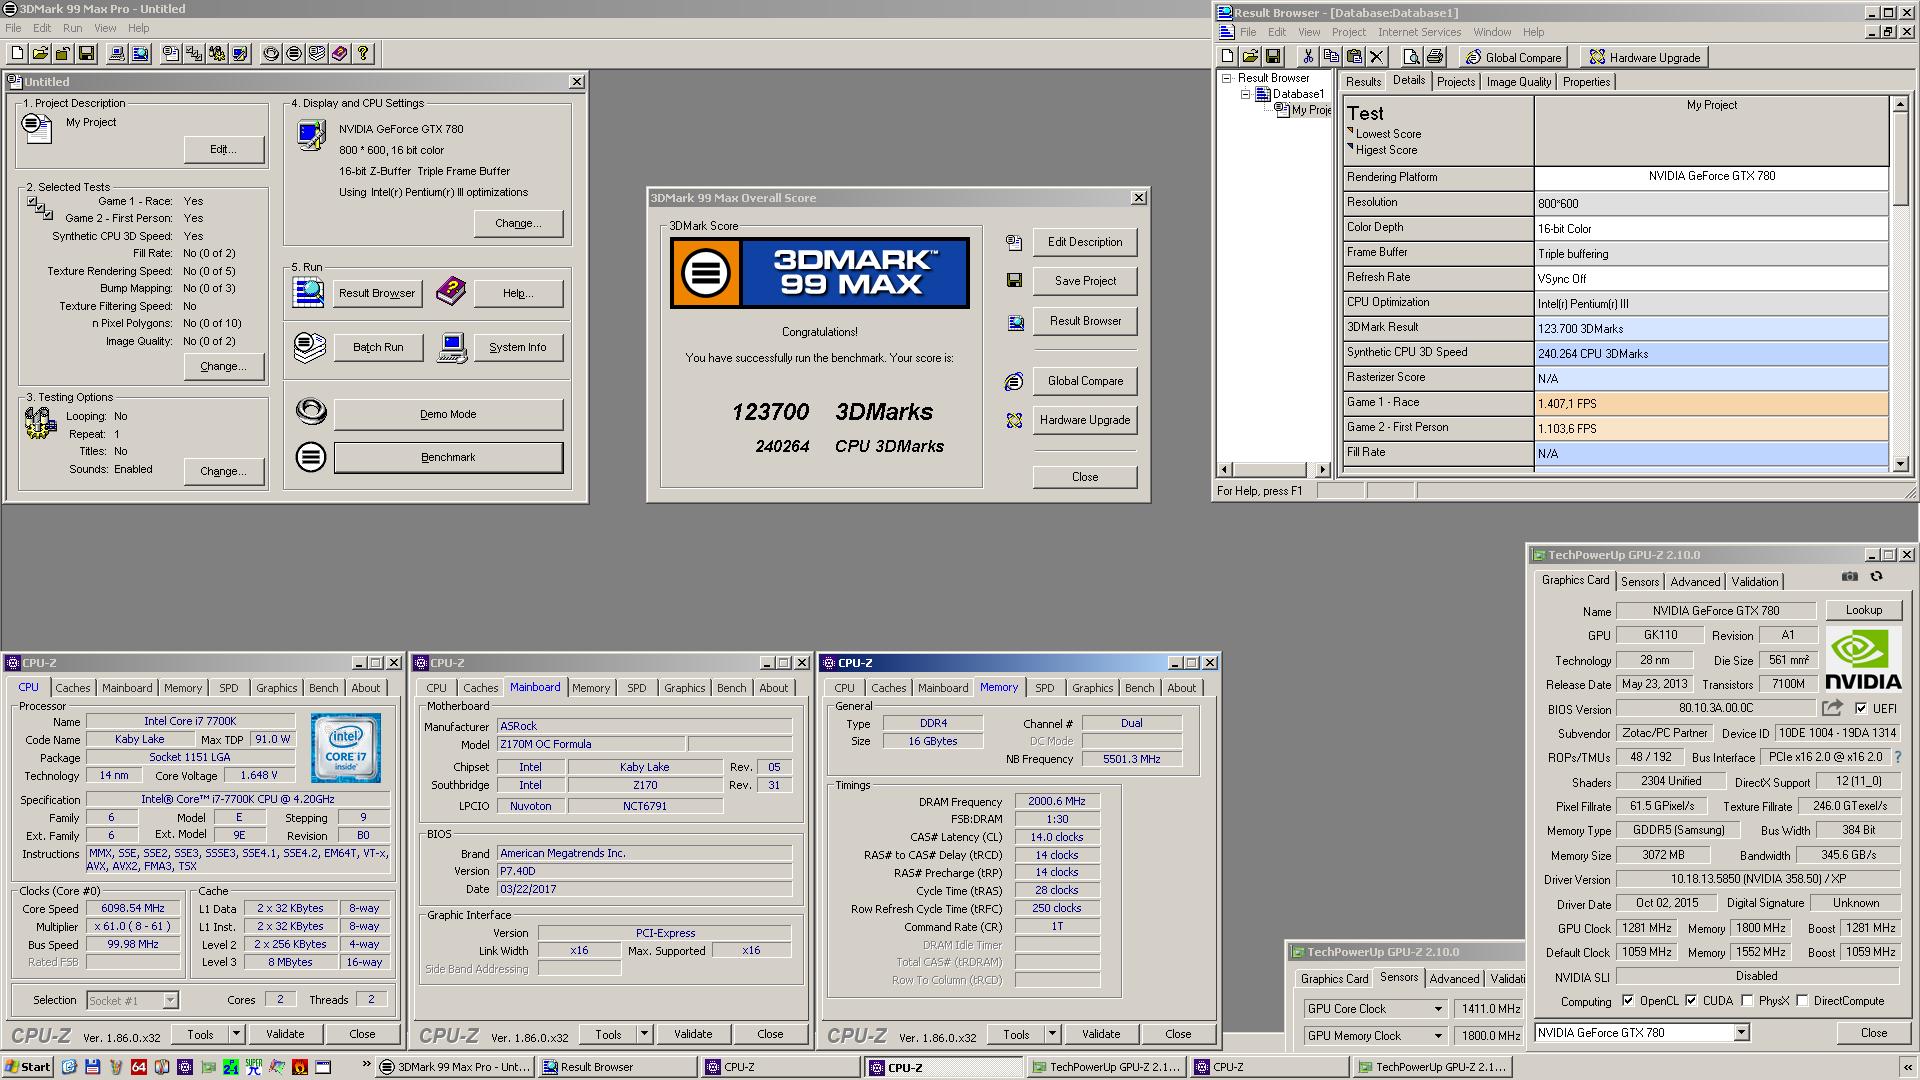Open Result Browser via the magnifier toolbar icon

click(x=140, y=54)
